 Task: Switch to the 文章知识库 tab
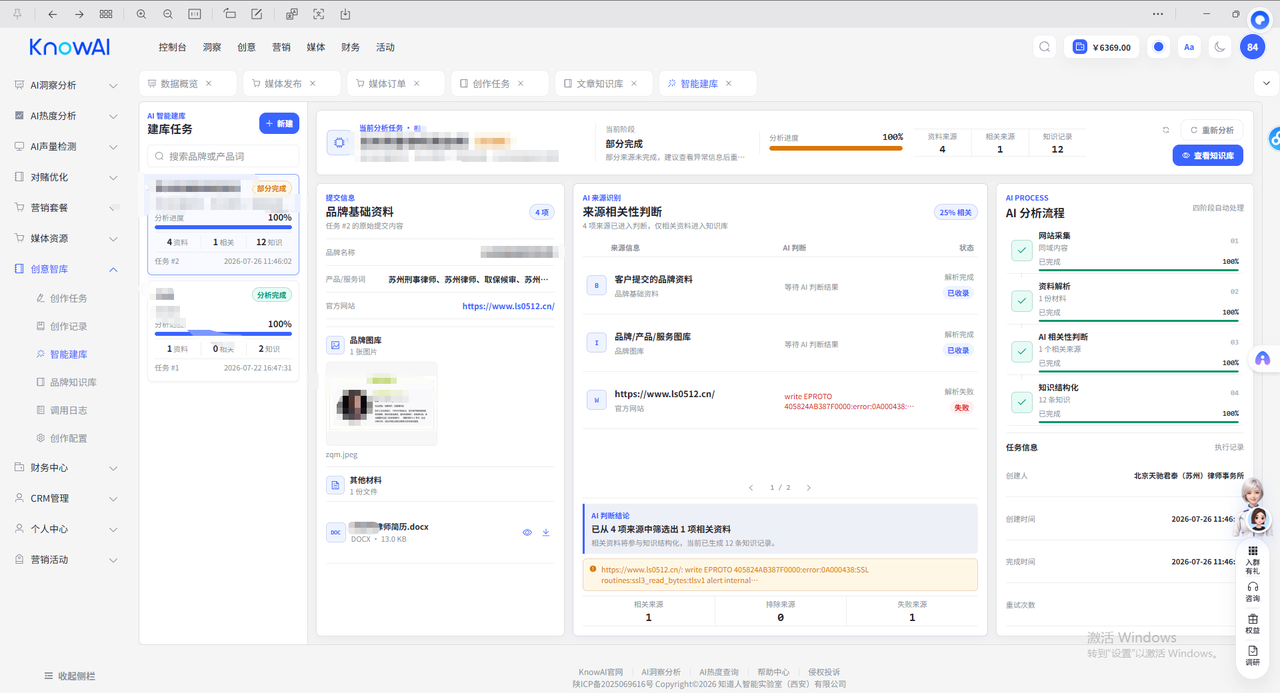pyautogui.click(x=600, y=84)
